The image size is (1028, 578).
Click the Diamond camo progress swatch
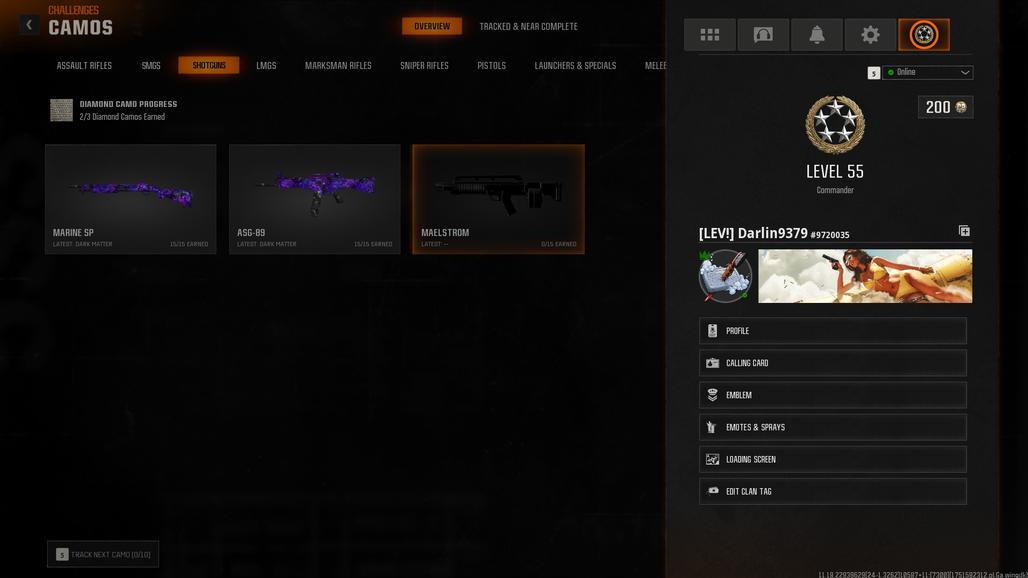[62, 110]
